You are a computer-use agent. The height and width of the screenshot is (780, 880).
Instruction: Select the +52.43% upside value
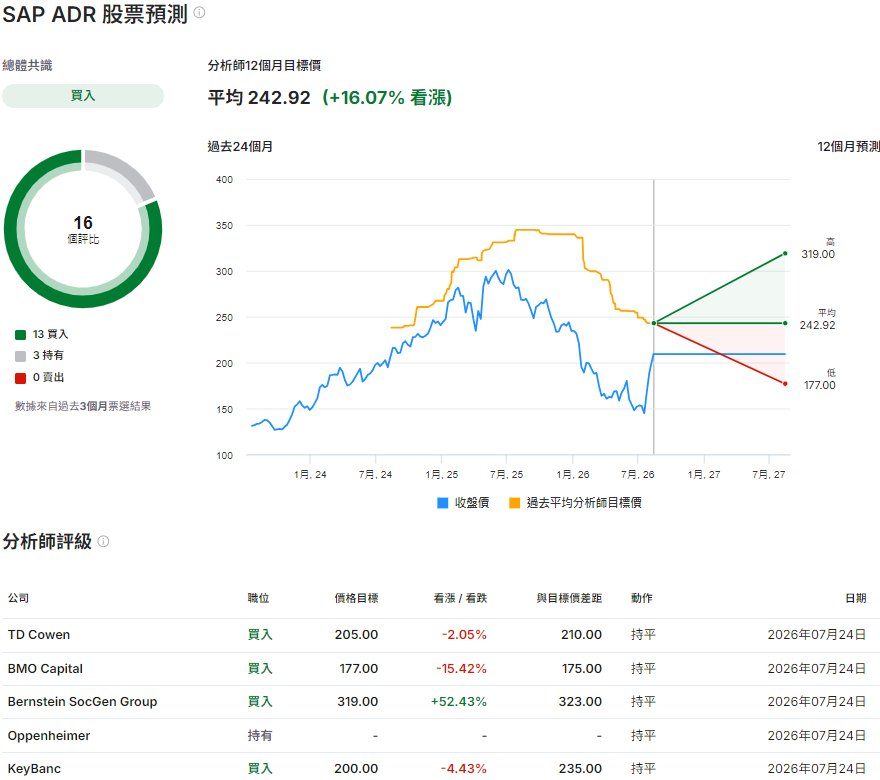(x=459, y=701)
